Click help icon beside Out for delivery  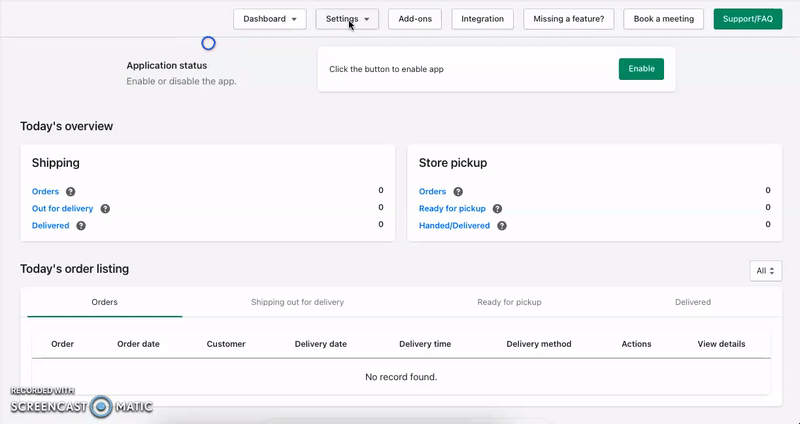[105, 209]
